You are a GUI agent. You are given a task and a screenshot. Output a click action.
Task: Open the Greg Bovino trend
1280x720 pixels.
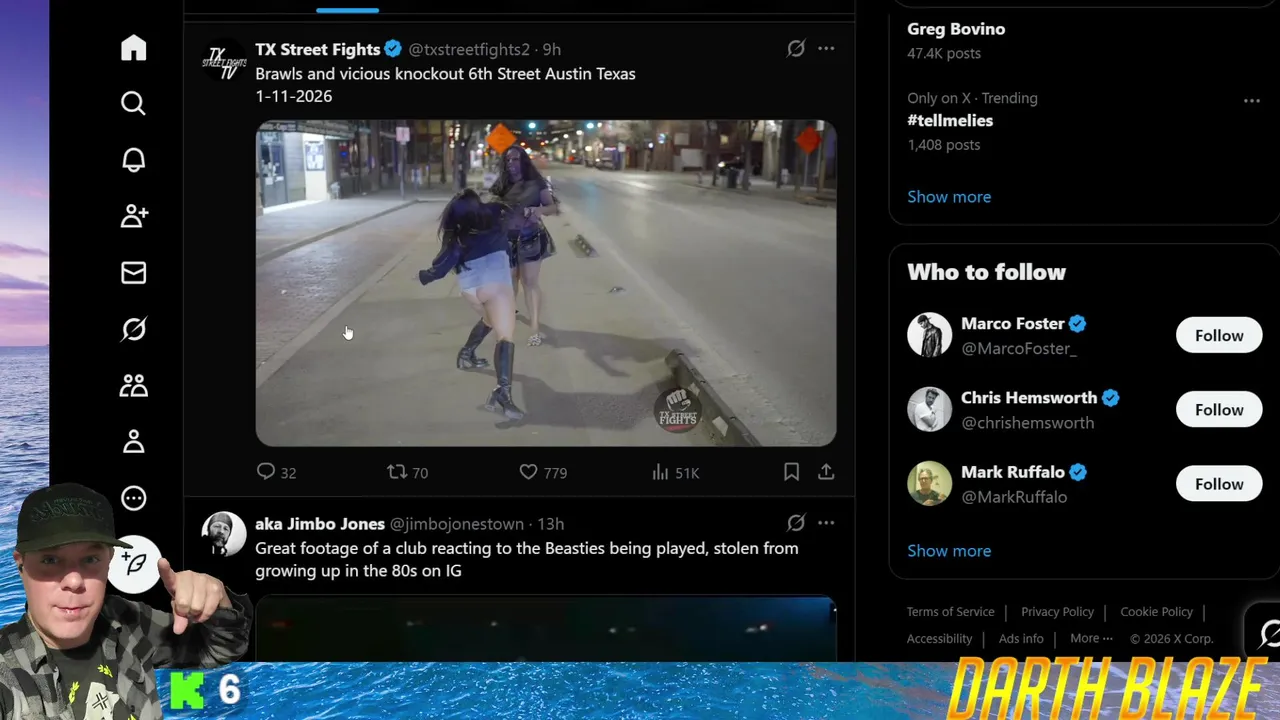(956, 29)
